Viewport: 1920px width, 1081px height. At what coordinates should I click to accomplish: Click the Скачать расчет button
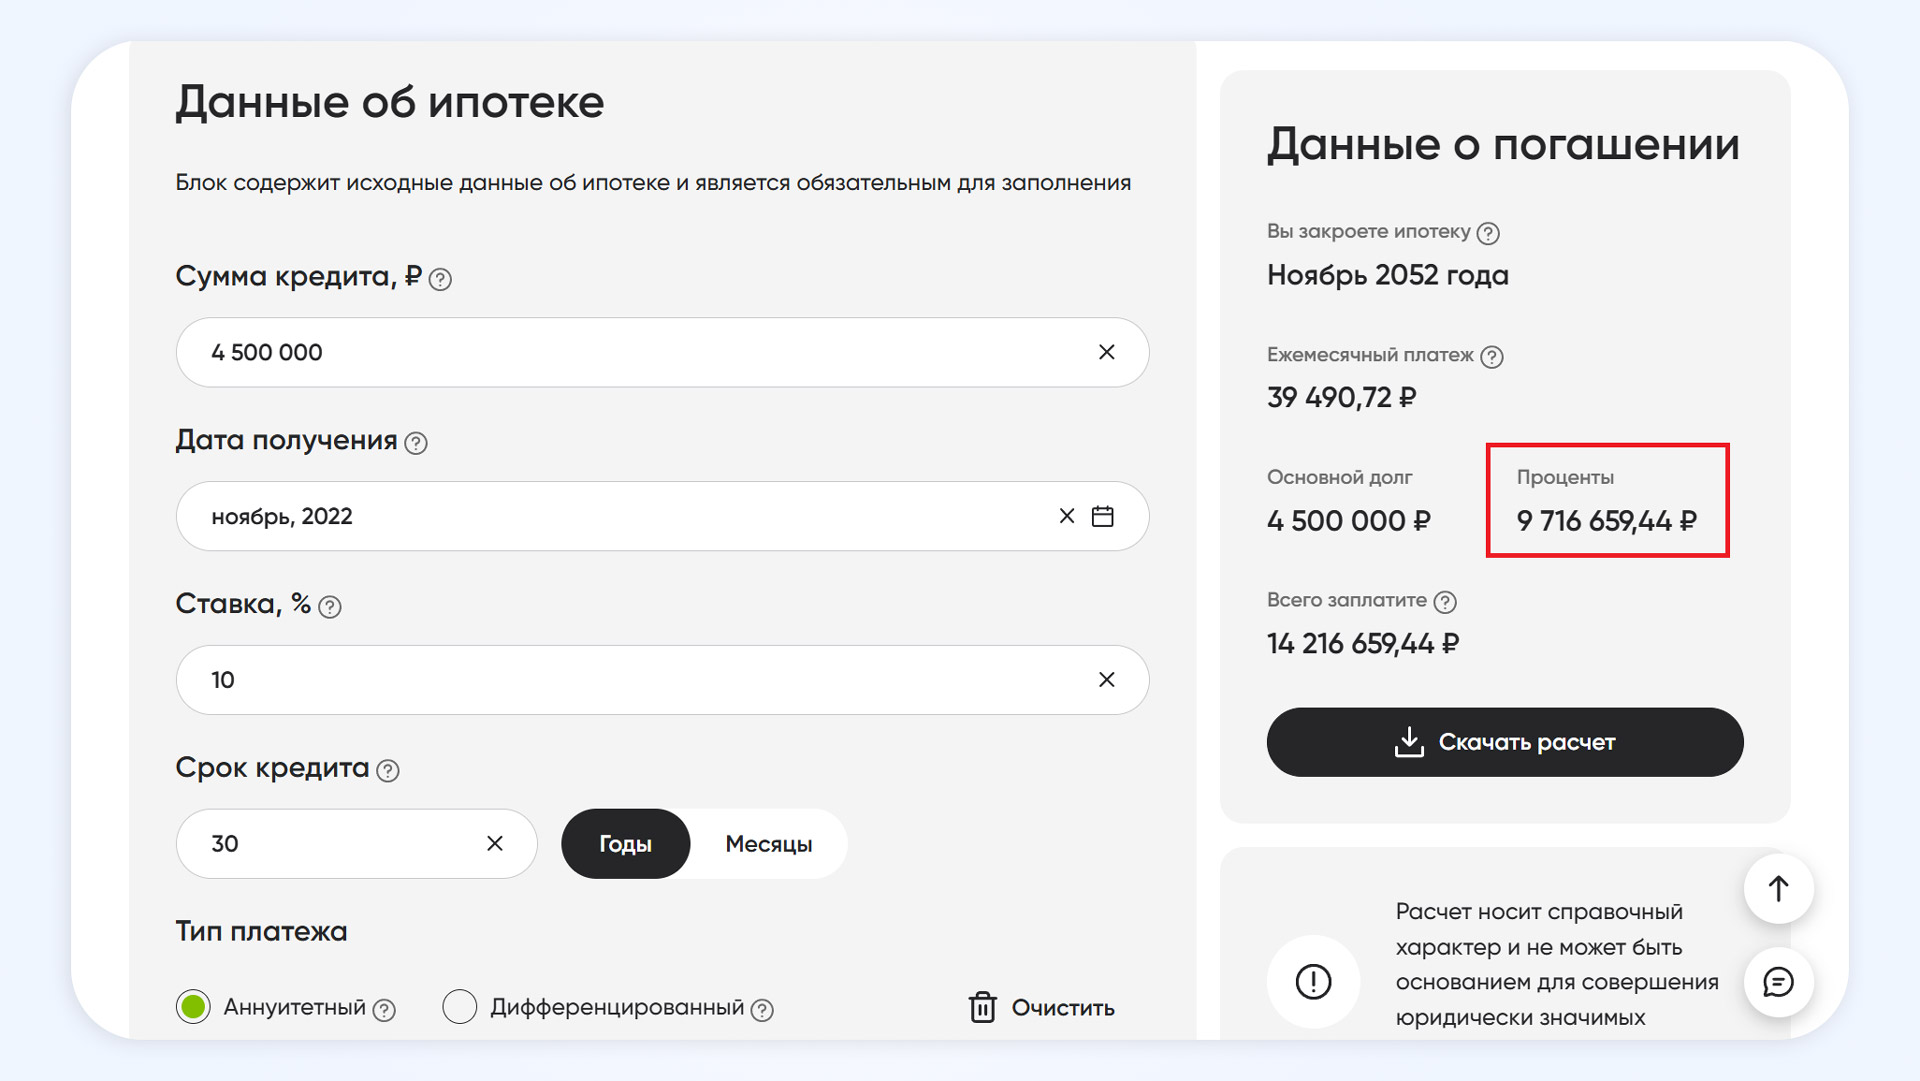point(1504,742)
